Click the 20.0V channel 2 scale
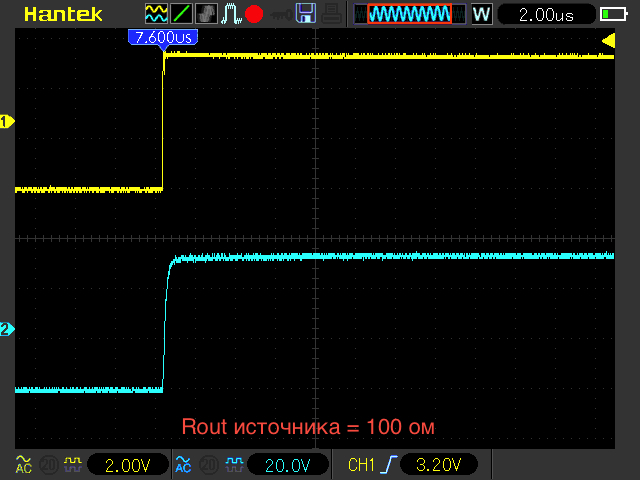 point(288,465)
